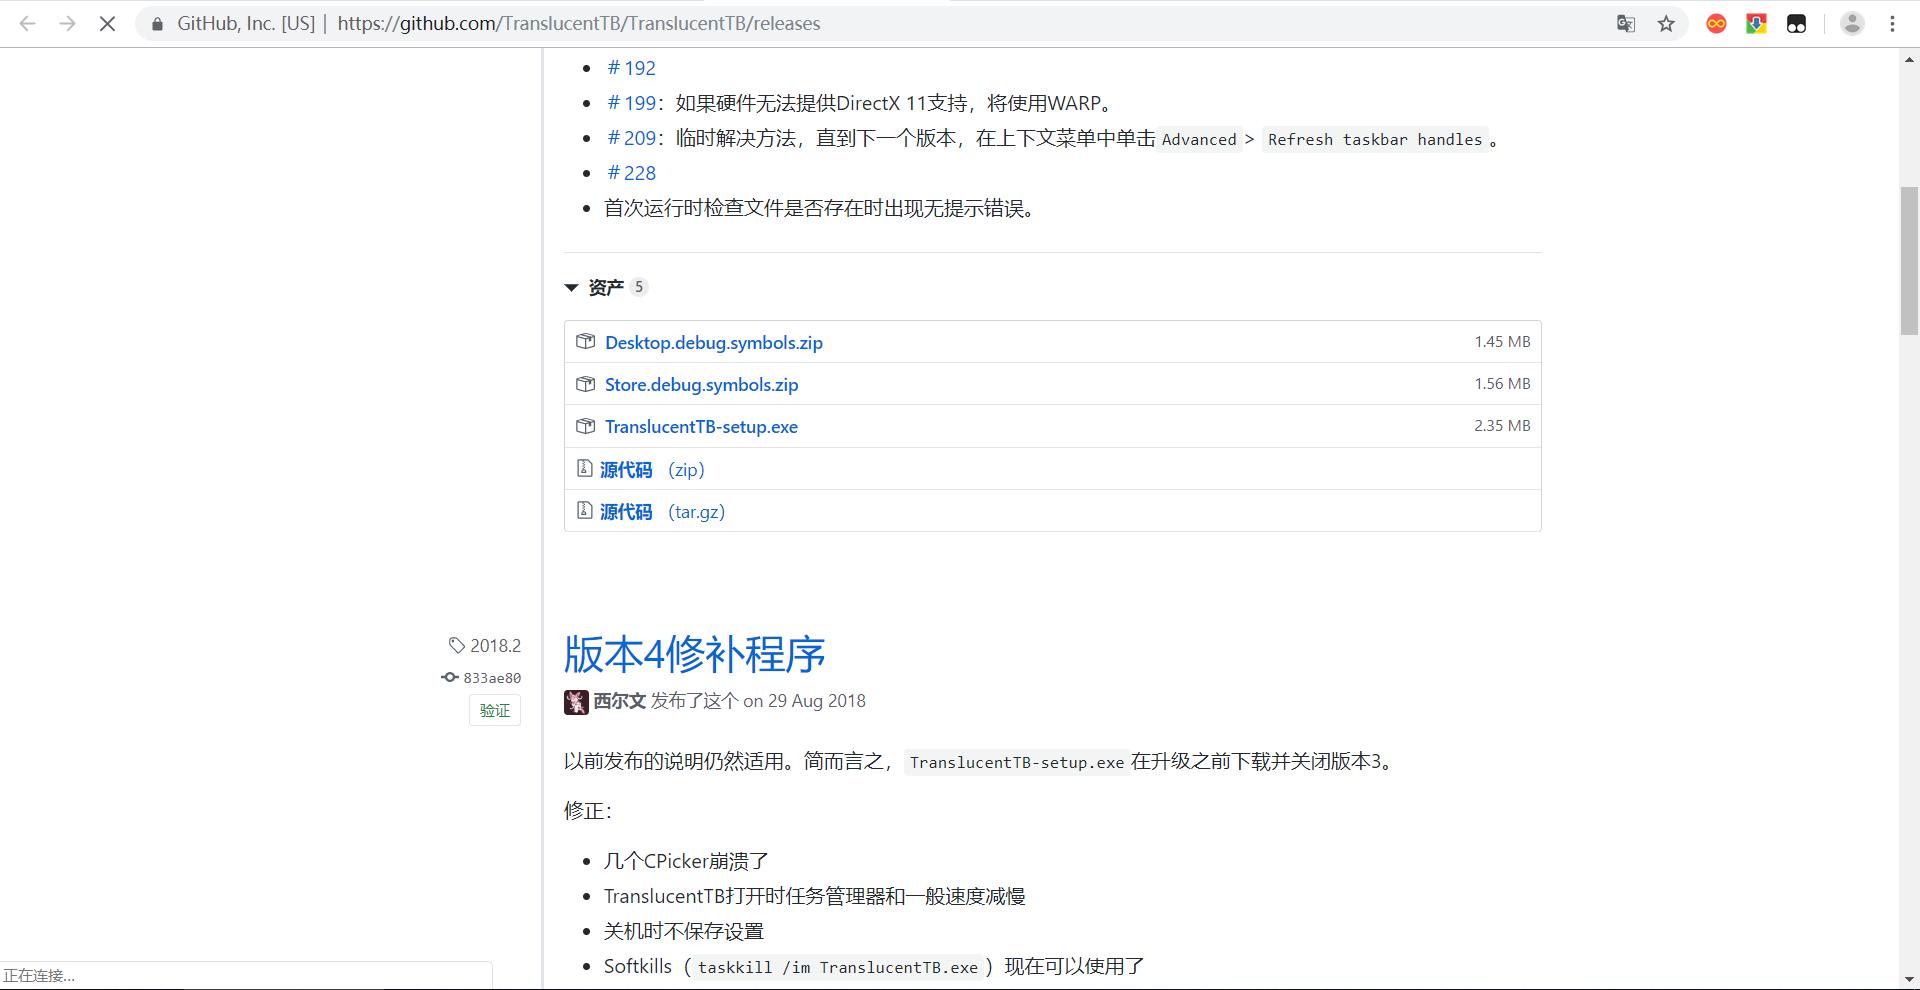1920x990 pixels.
Task: Click the scrollbar up arrow
Action: [1908, 60]
